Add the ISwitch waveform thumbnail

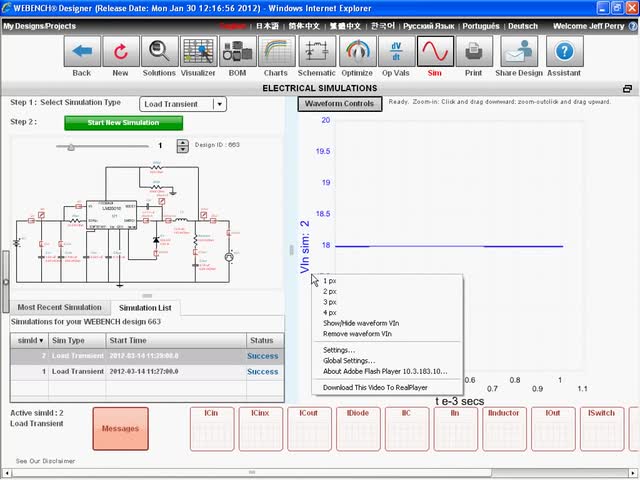tap(602, 429)
